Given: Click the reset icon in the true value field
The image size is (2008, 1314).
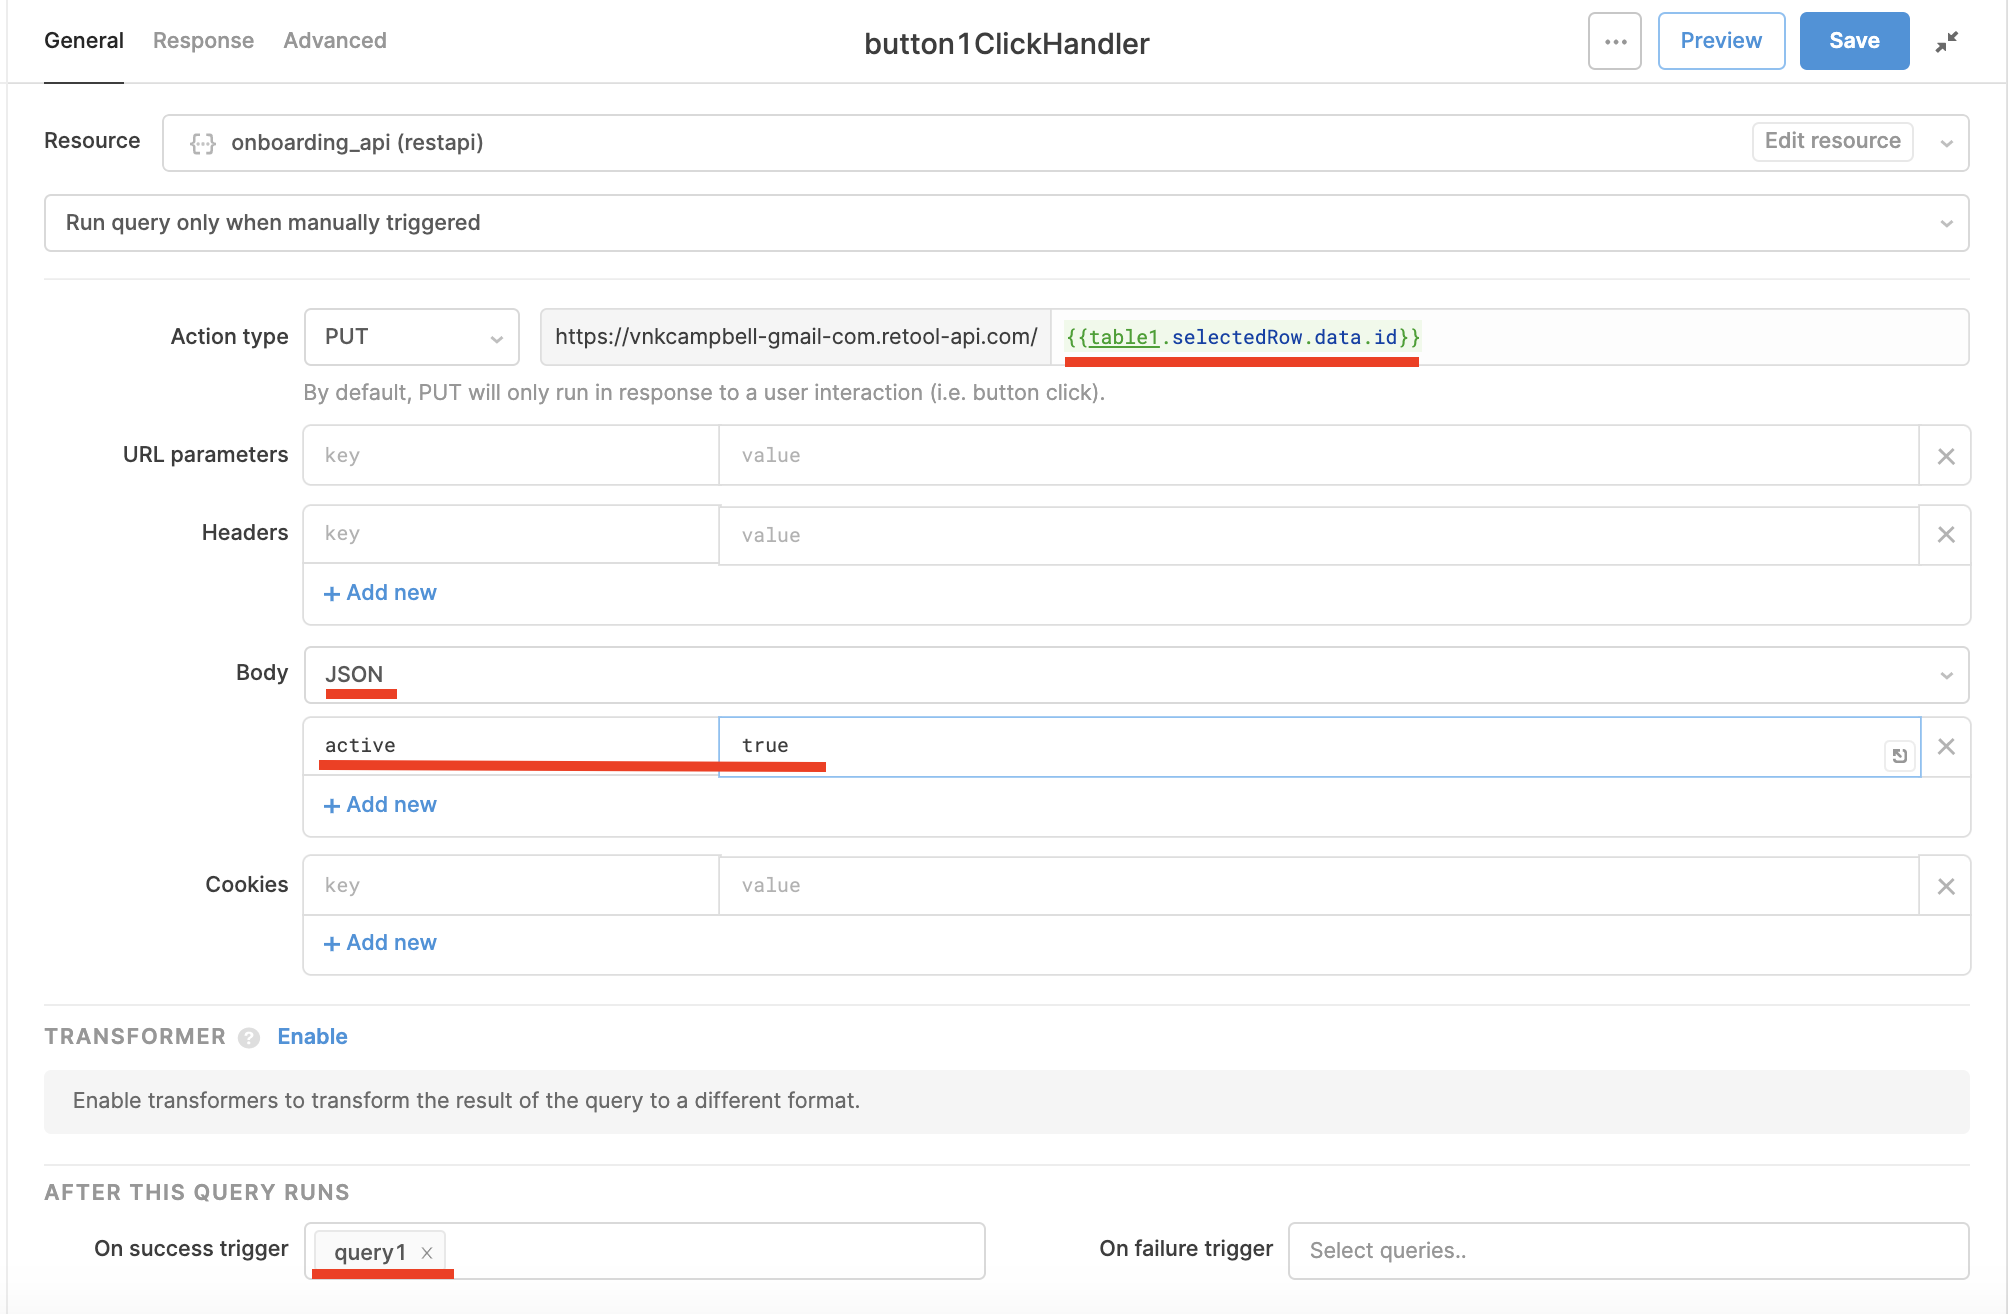Looking at the screenshot, I should [x=1899, y=755].
